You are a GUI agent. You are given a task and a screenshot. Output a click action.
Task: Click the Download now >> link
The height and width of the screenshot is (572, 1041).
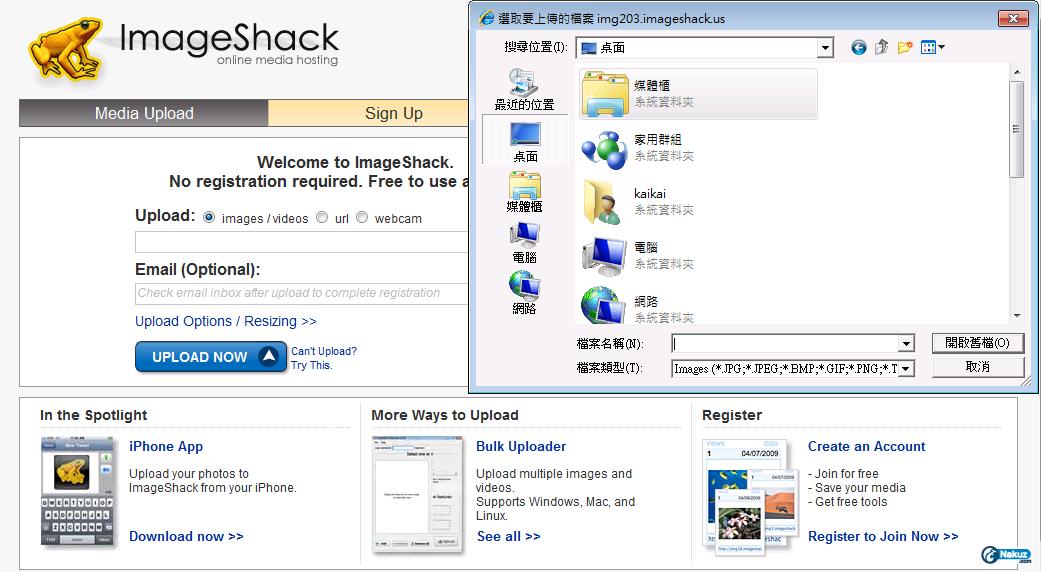(186, 536)
